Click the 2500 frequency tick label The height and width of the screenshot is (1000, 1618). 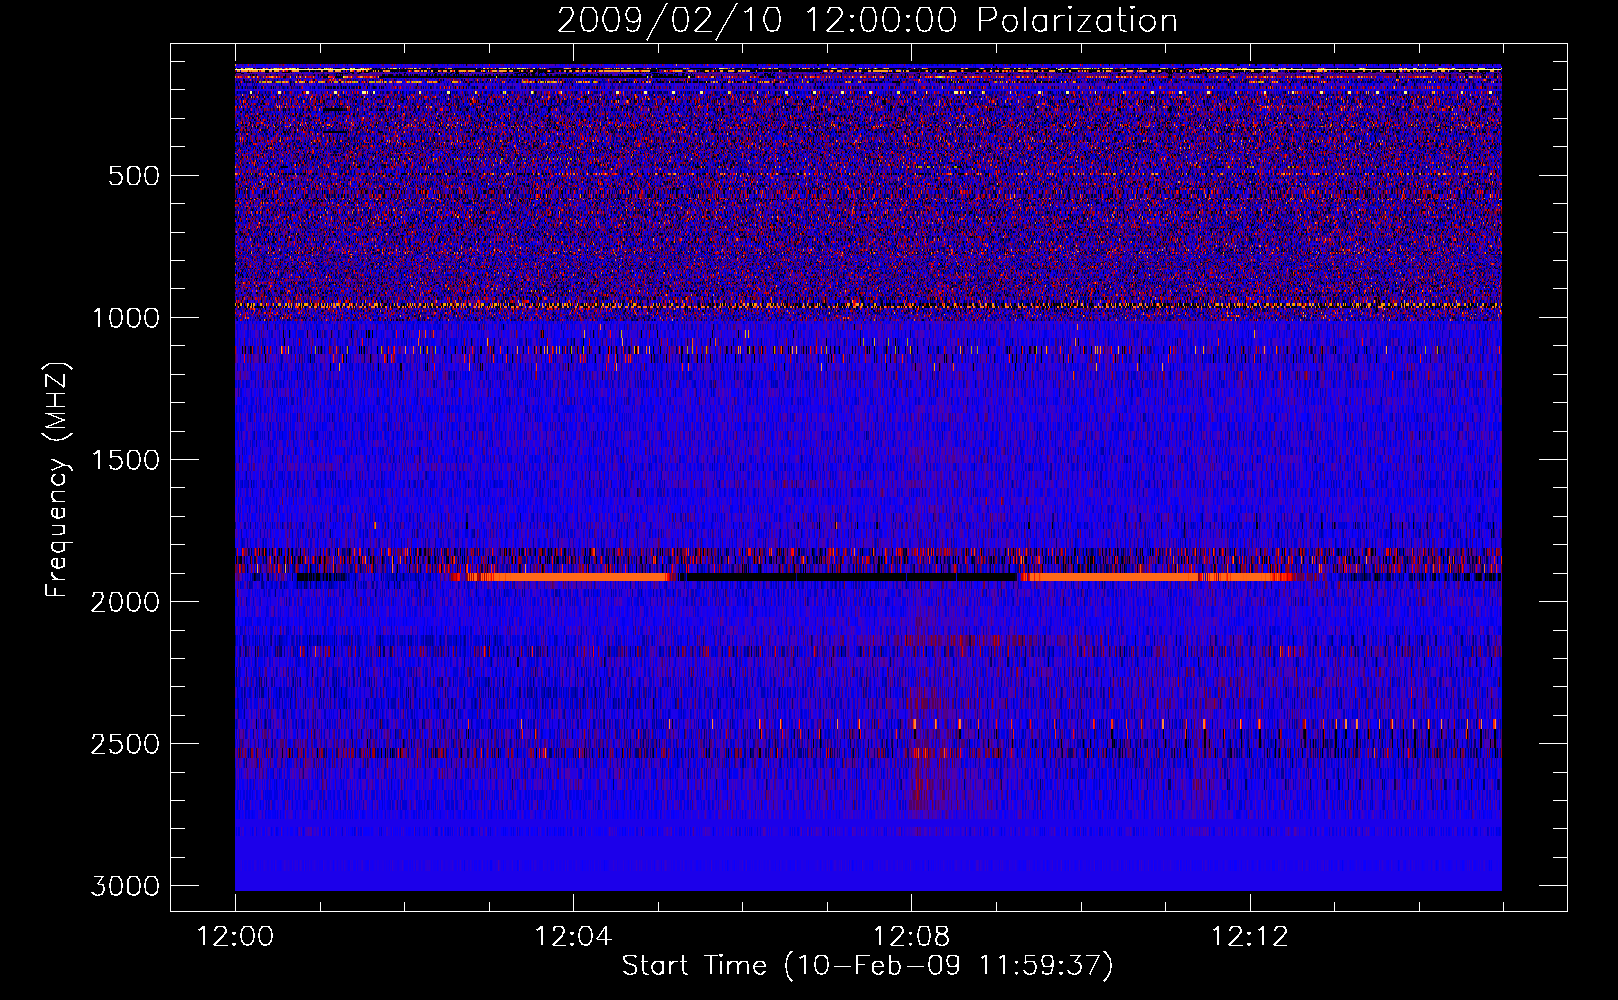[125, 744]
